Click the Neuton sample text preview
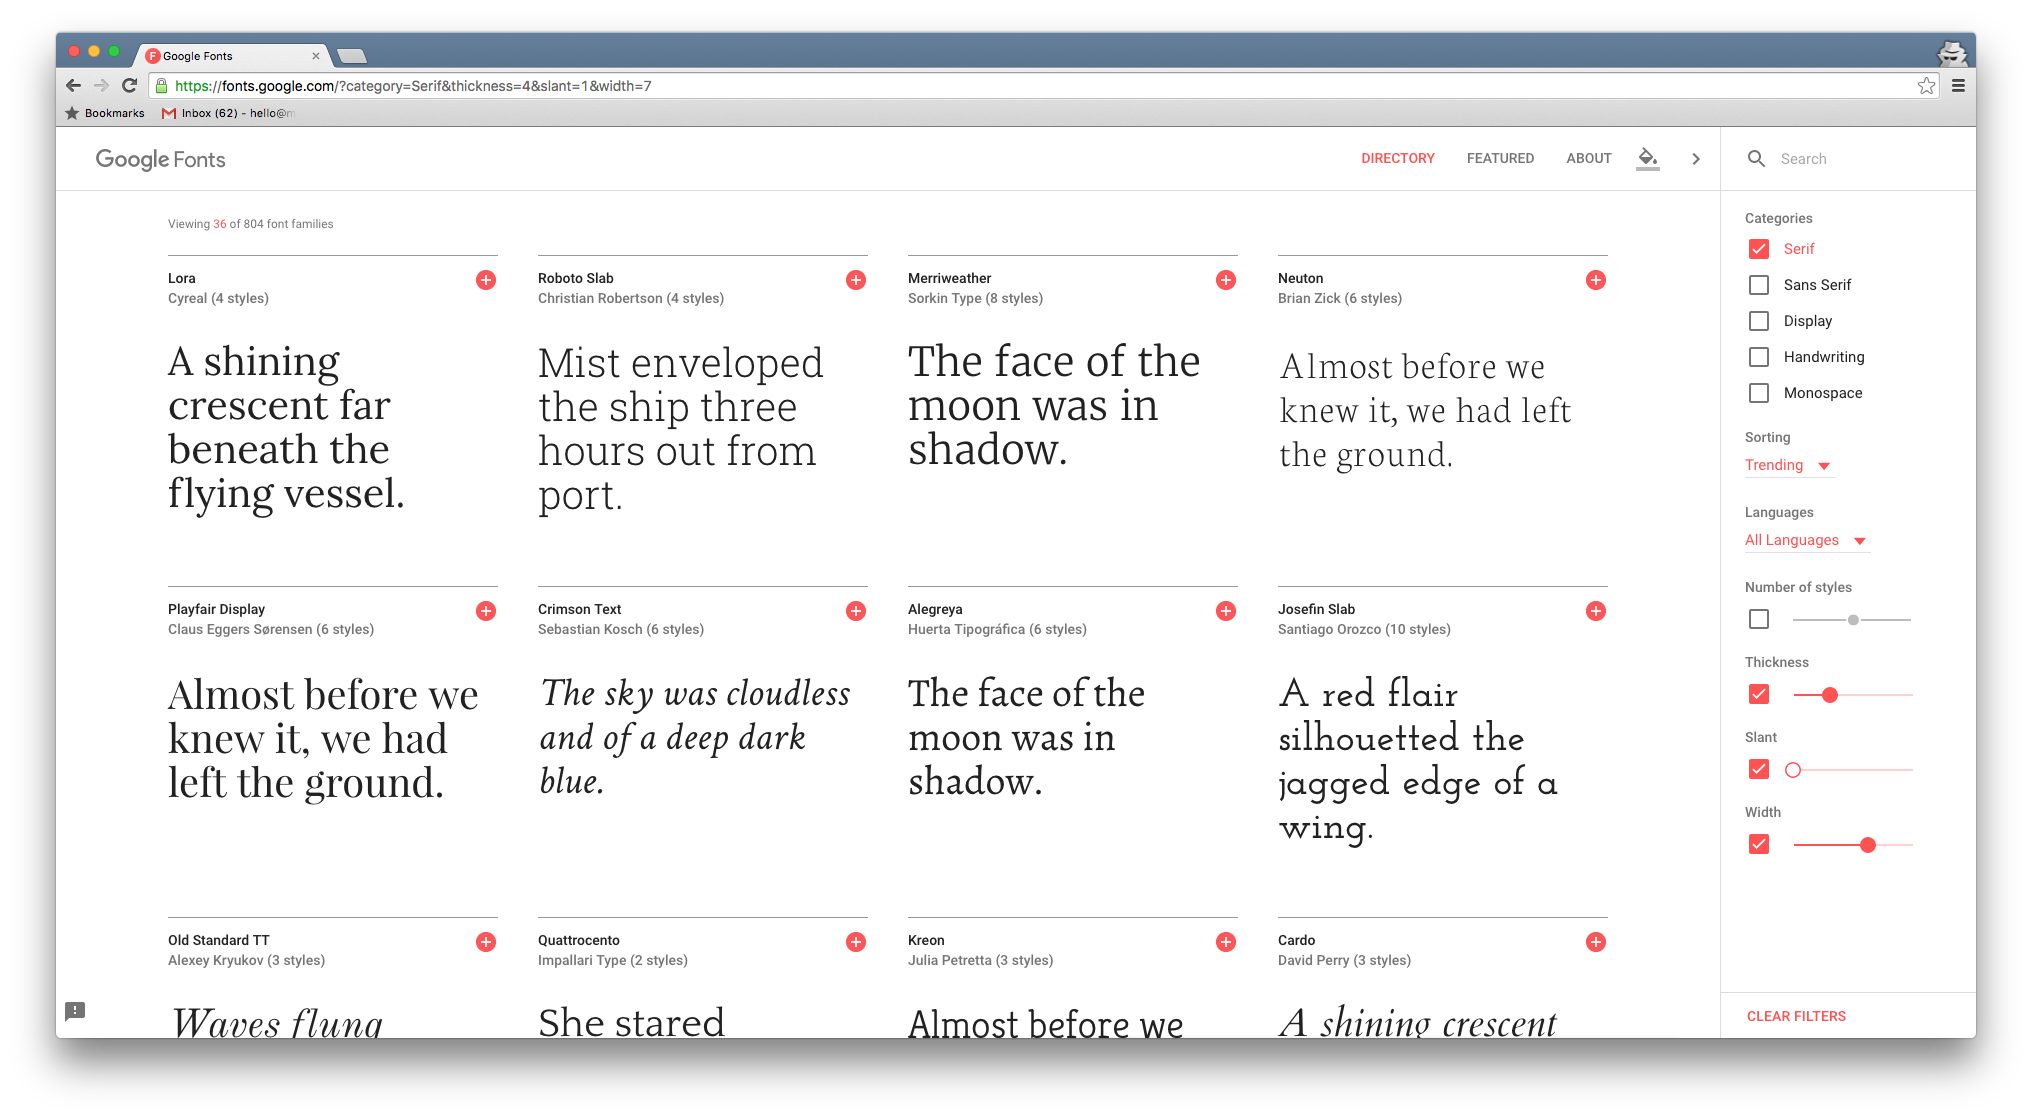Image resolution: width=2032 pixels, height=1118 pixels. tap(1426, 411)
